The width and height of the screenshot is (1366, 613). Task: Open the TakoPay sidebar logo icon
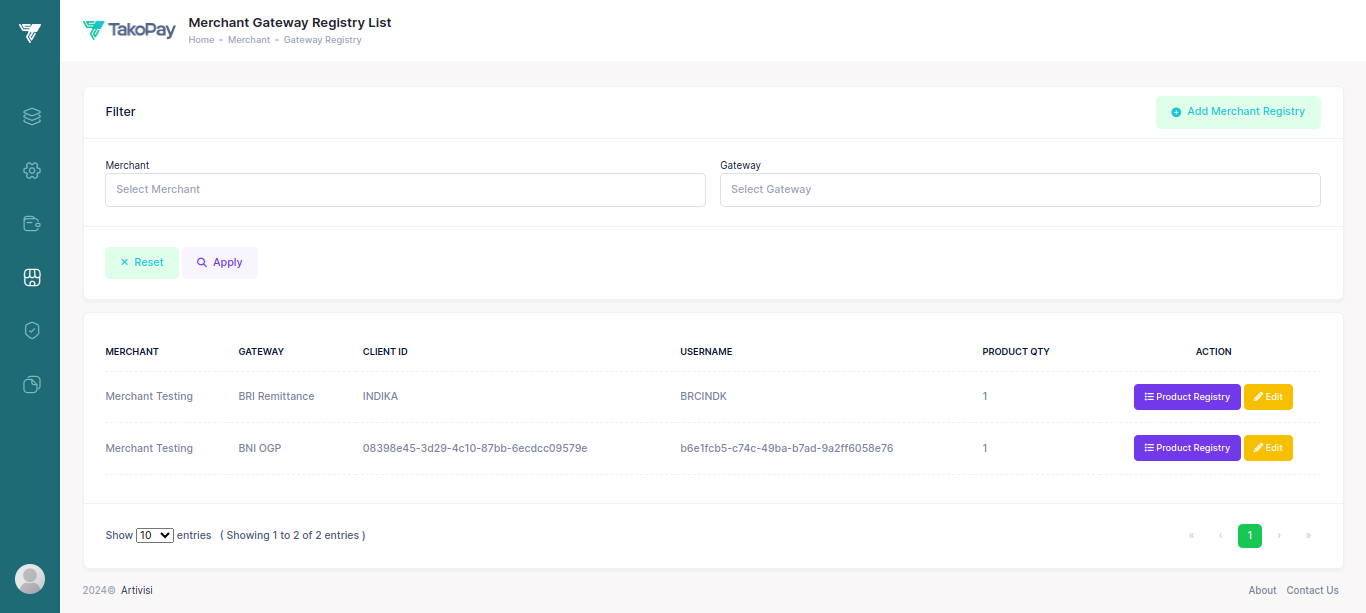click(30, 30)
